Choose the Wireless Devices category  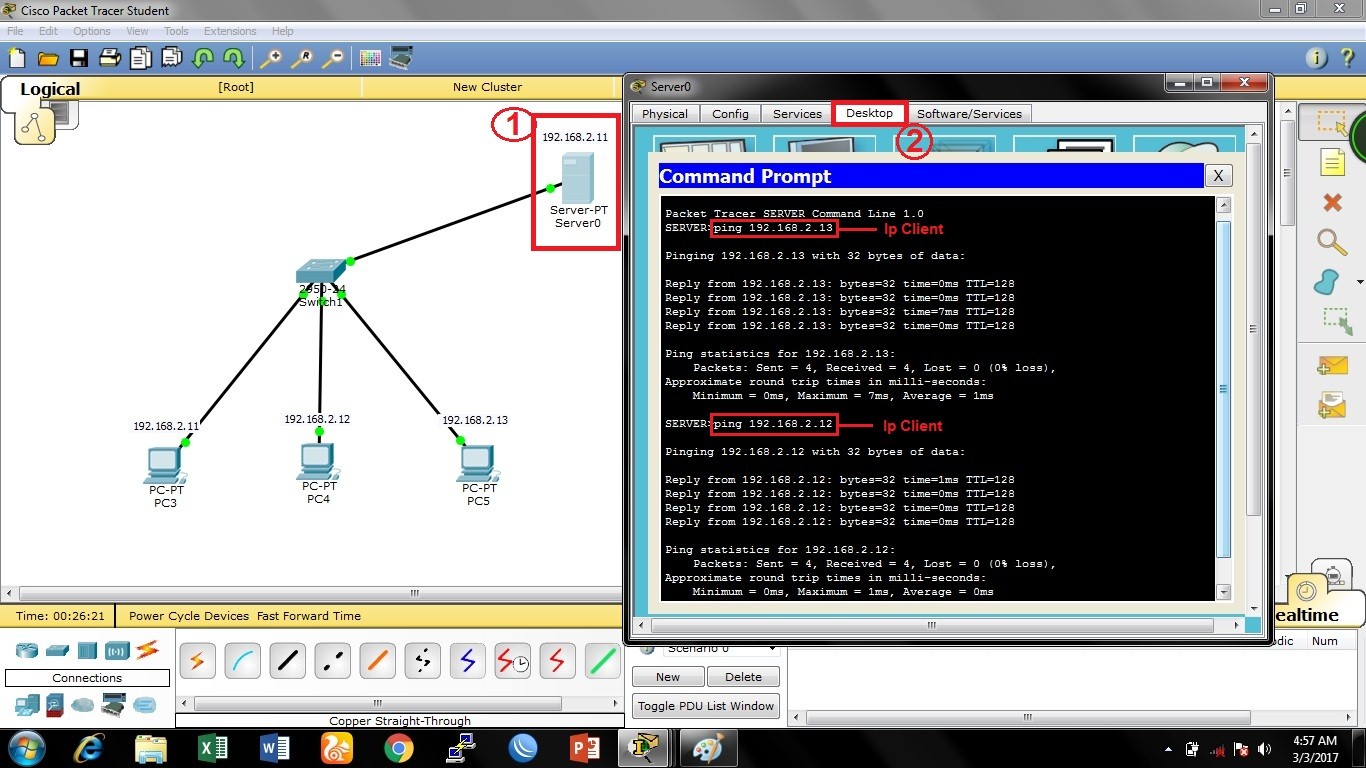point(117,650)
